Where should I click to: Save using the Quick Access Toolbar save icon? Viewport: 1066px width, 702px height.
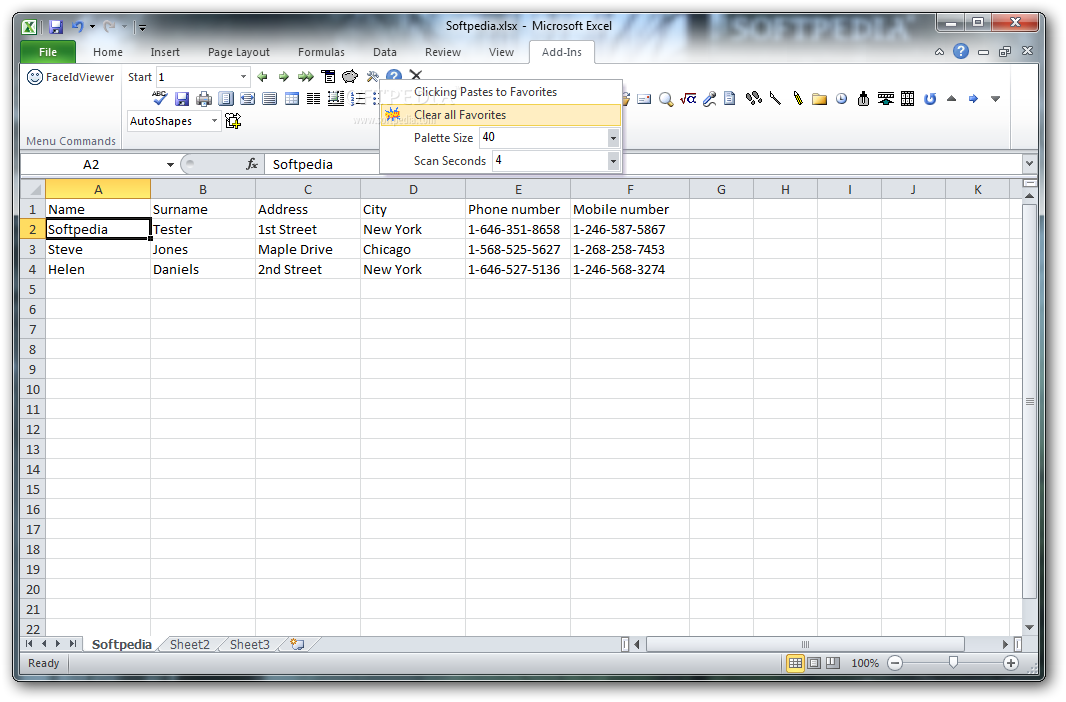pyautogui.click(x=56, y=27)
